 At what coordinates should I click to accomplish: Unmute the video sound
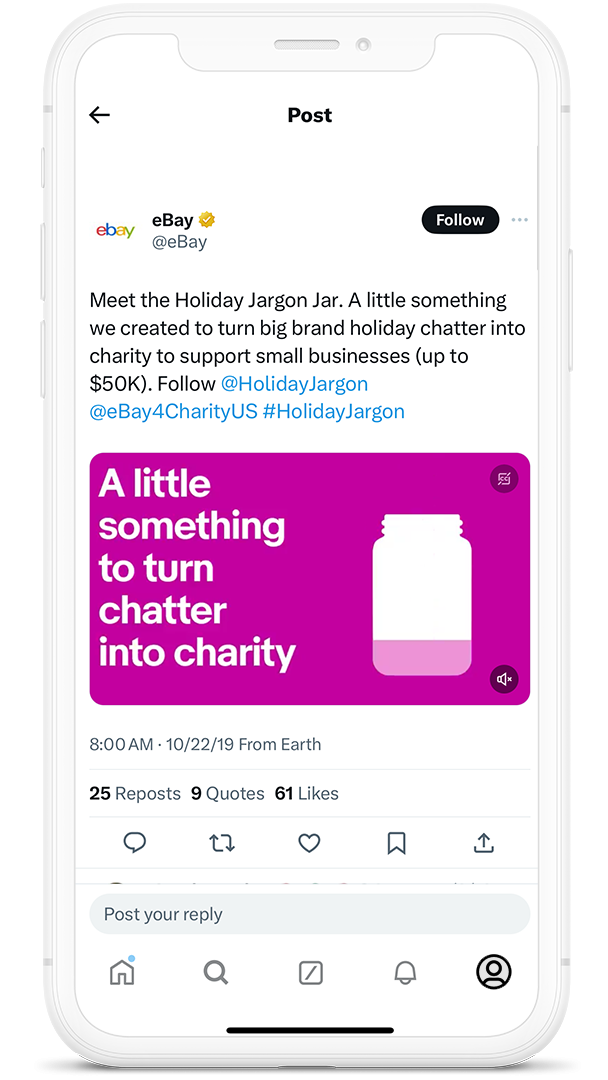click(x=504, y=679)
